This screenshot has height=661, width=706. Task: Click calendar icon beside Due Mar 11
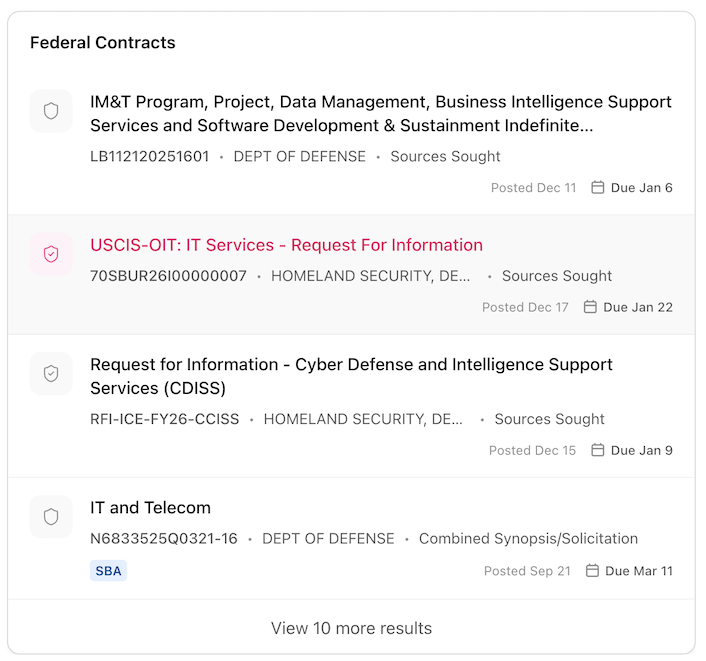pyautogui.click(x=592, y=571)
